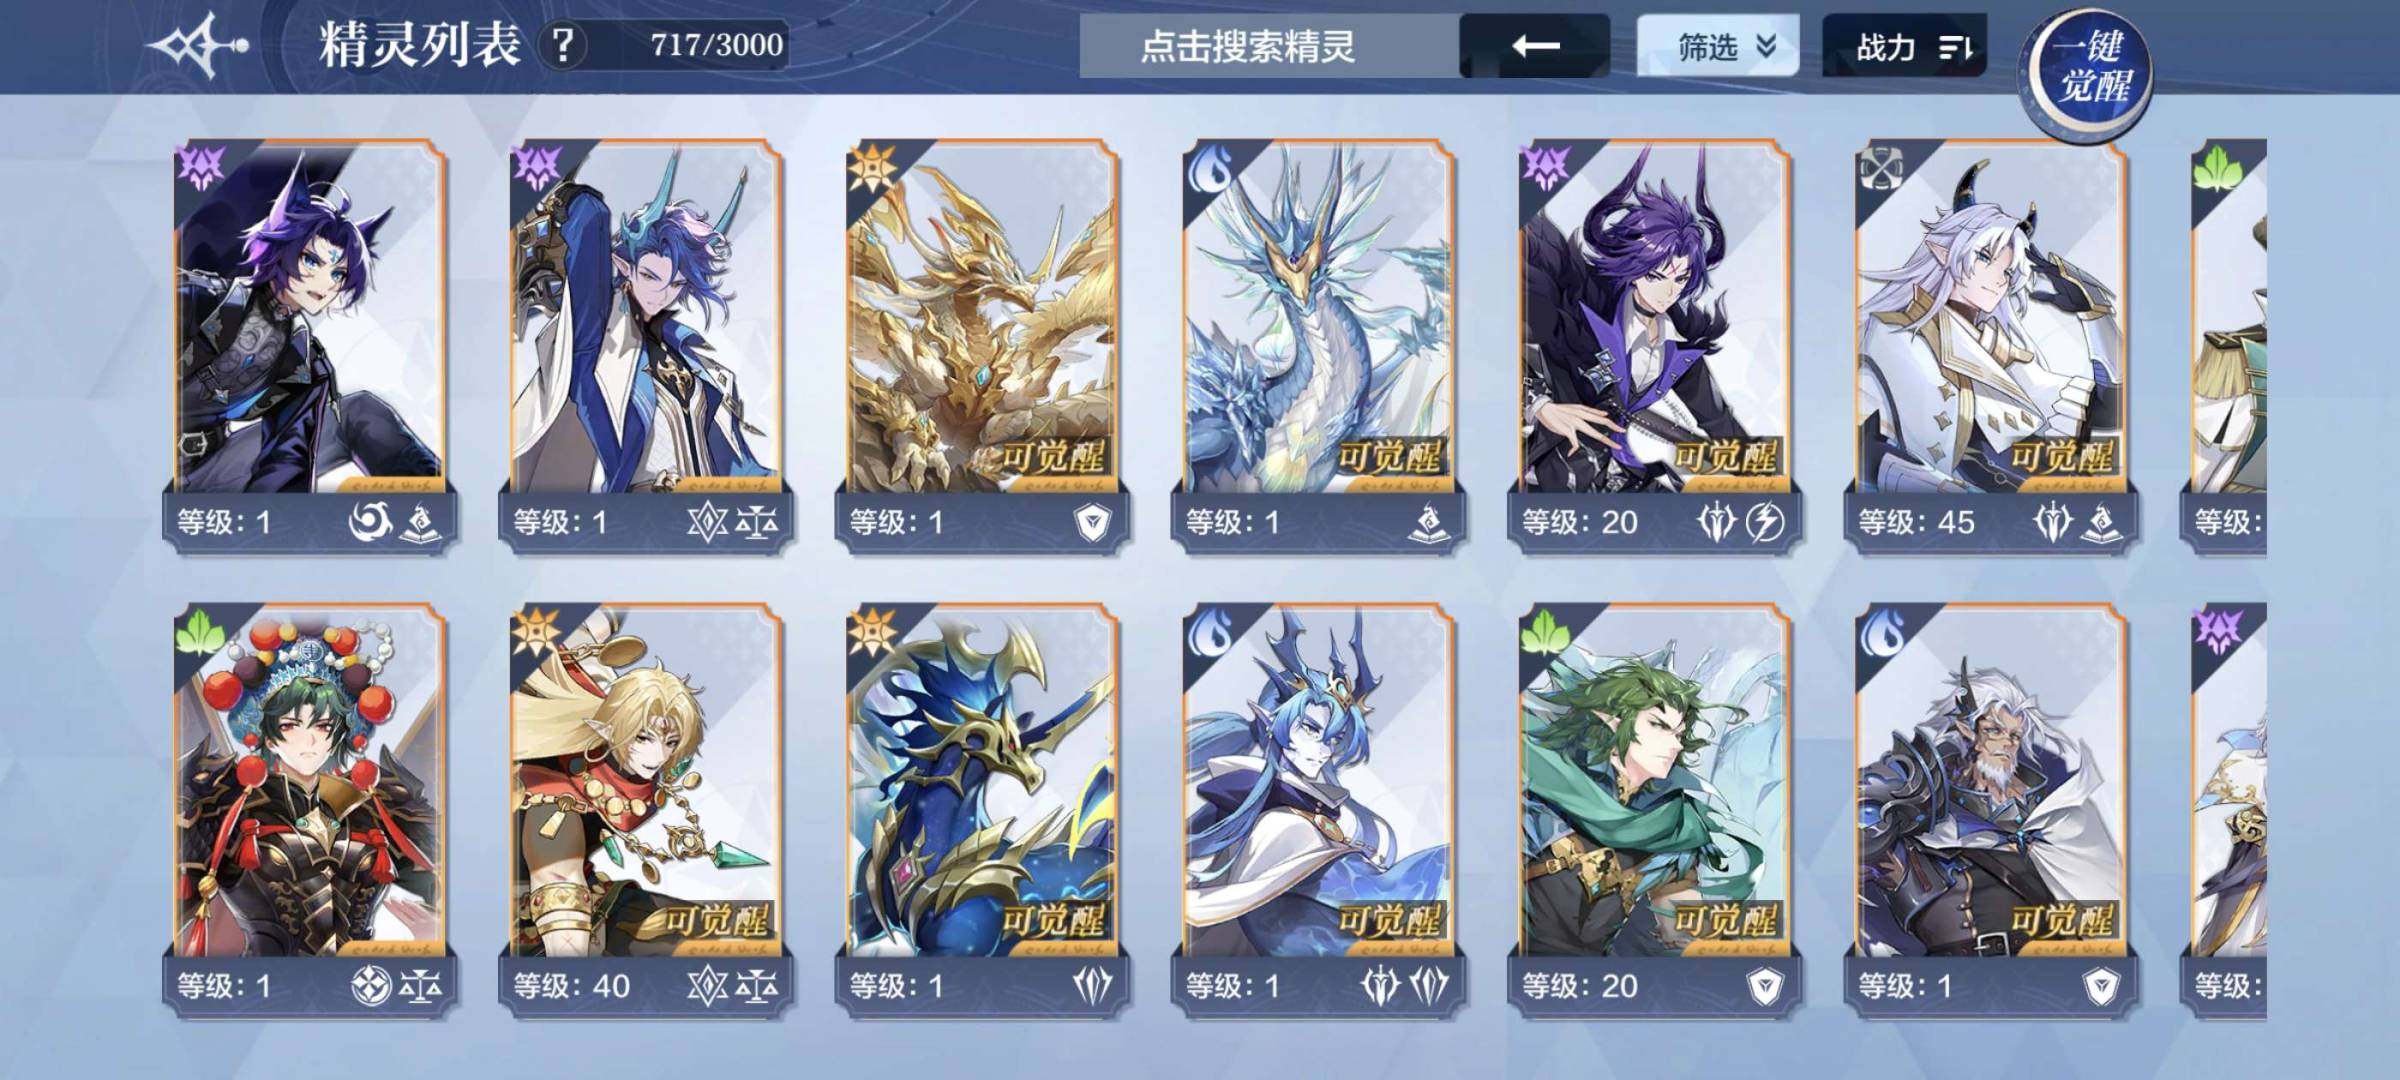The height and width of the screenshot is (1080, 2400).
Task: Click the 一键觉醒 round button
Action: point(2088,68)
